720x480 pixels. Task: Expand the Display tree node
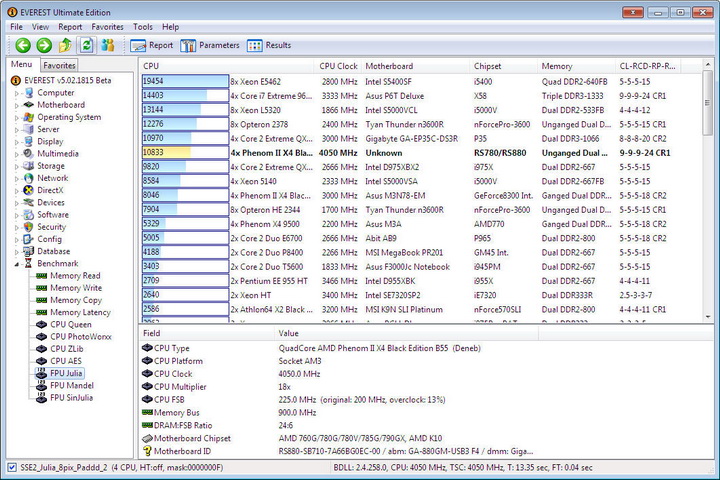(x=17, y=142)
